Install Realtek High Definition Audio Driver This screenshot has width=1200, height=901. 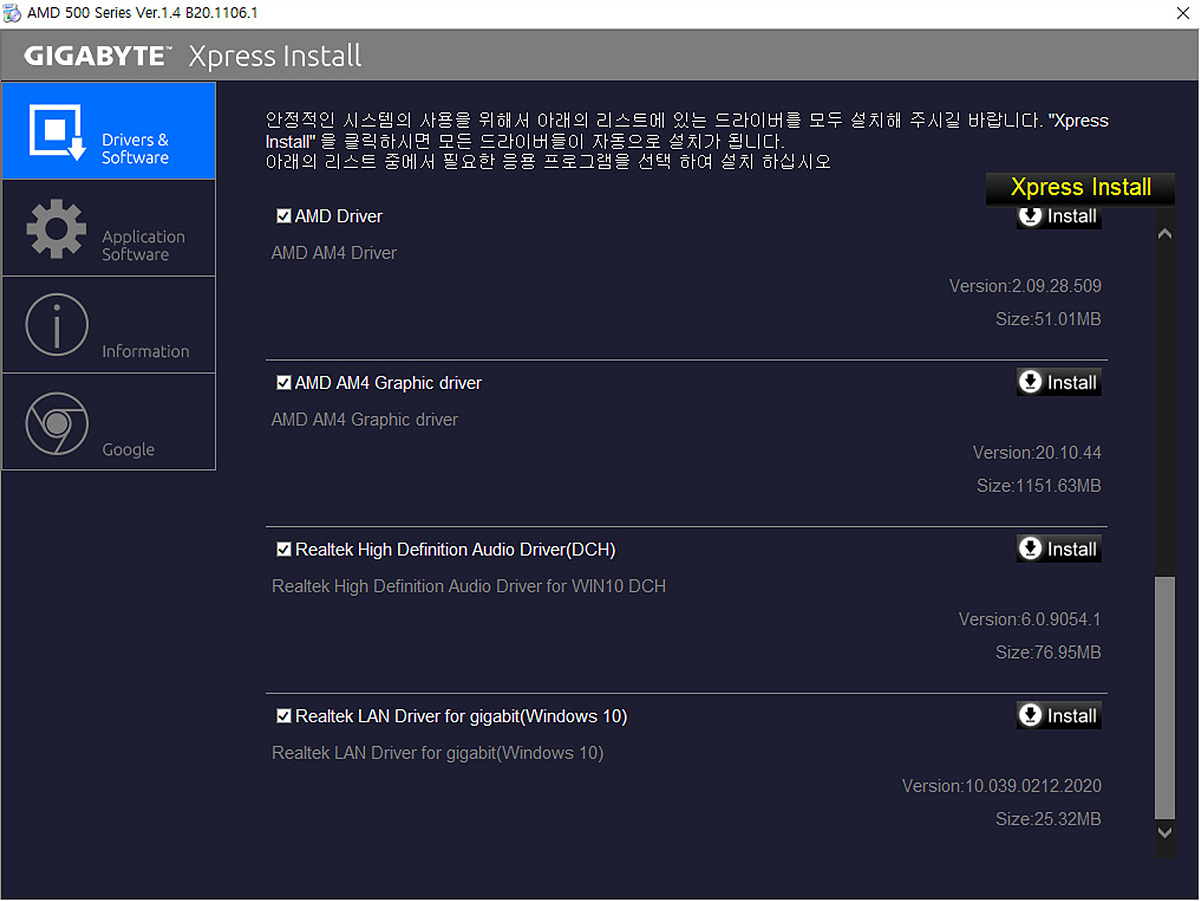coord(1059,549)
